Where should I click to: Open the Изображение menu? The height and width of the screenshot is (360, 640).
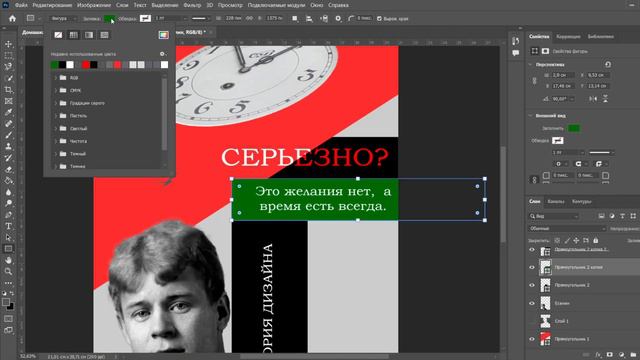pos(94,5)
